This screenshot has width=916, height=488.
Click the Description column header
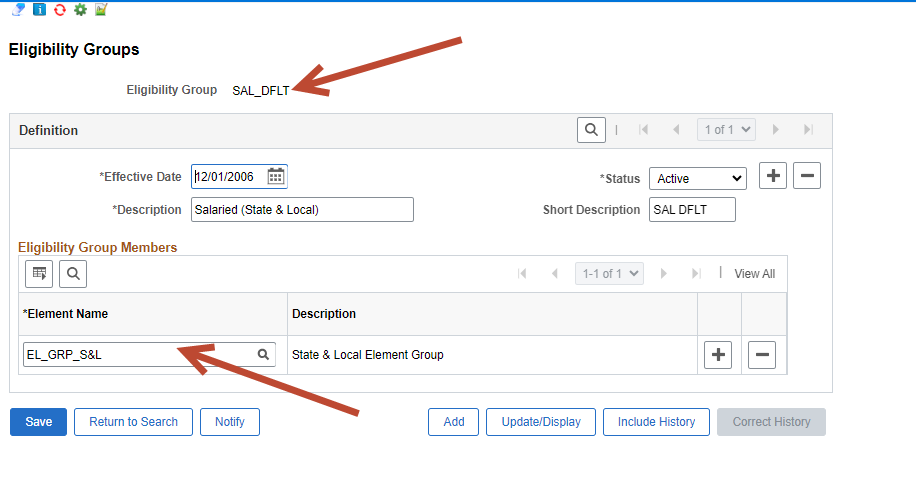pos(324,314)
